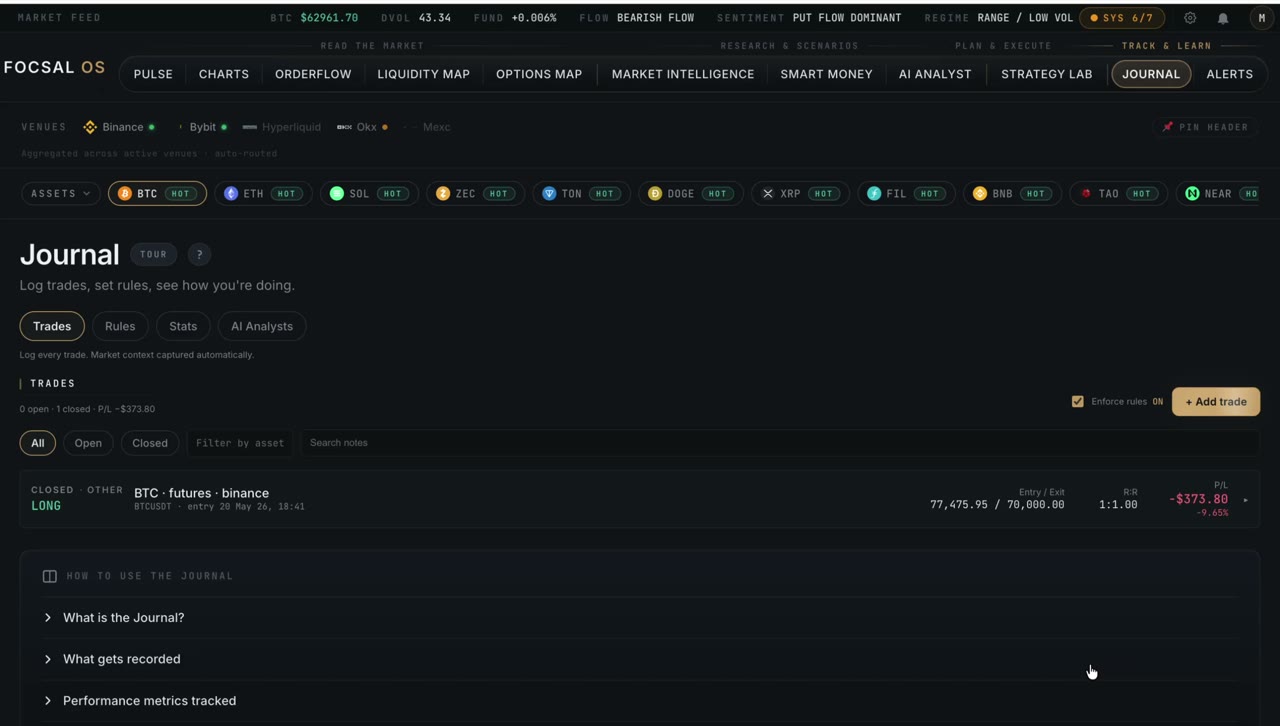
Task: Toggle the Mexc venue
Action: (428, 127)
